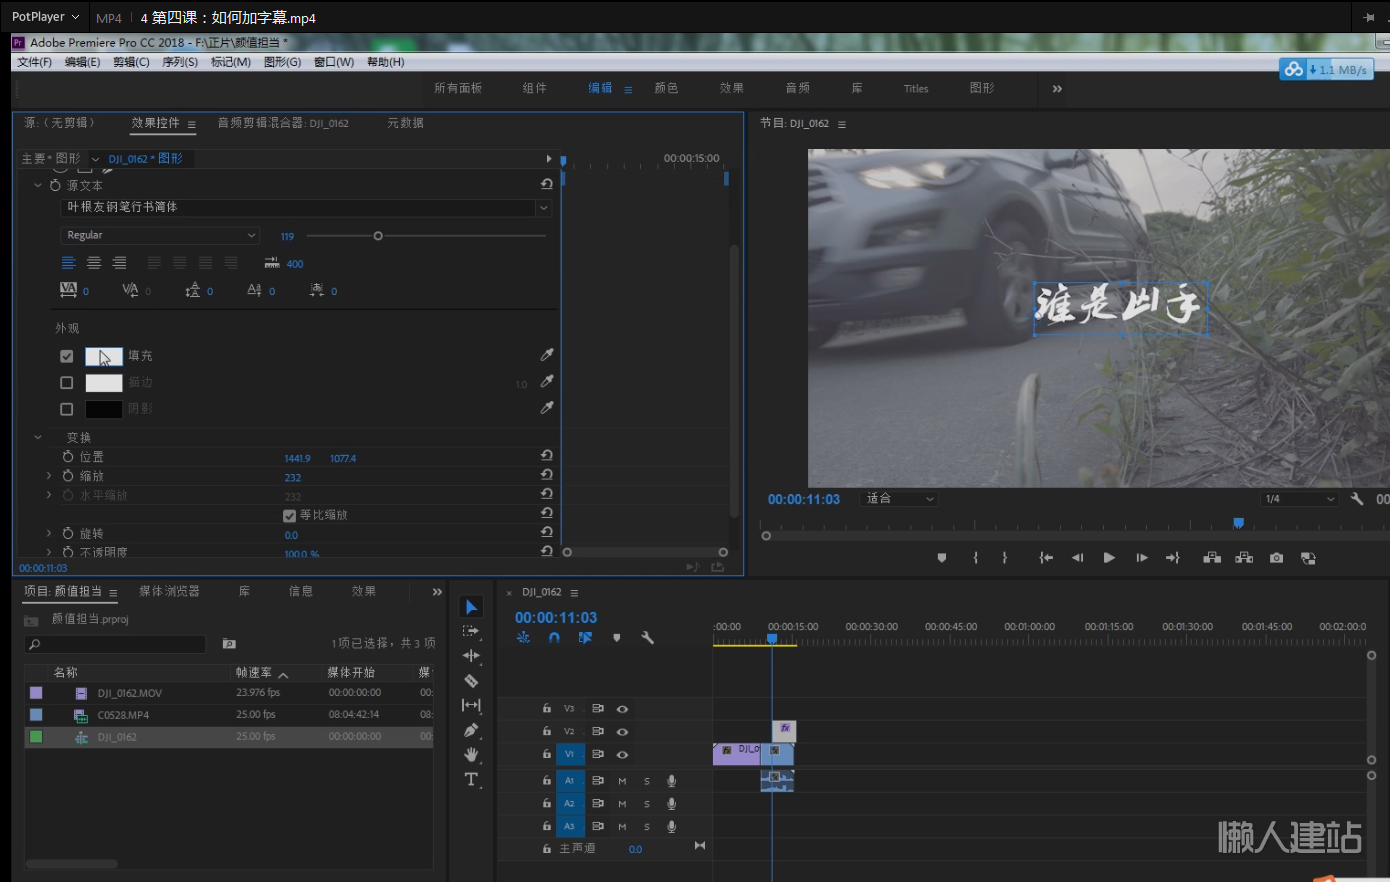Expand the scale property
1390x882 pixels.
[48, 476]
